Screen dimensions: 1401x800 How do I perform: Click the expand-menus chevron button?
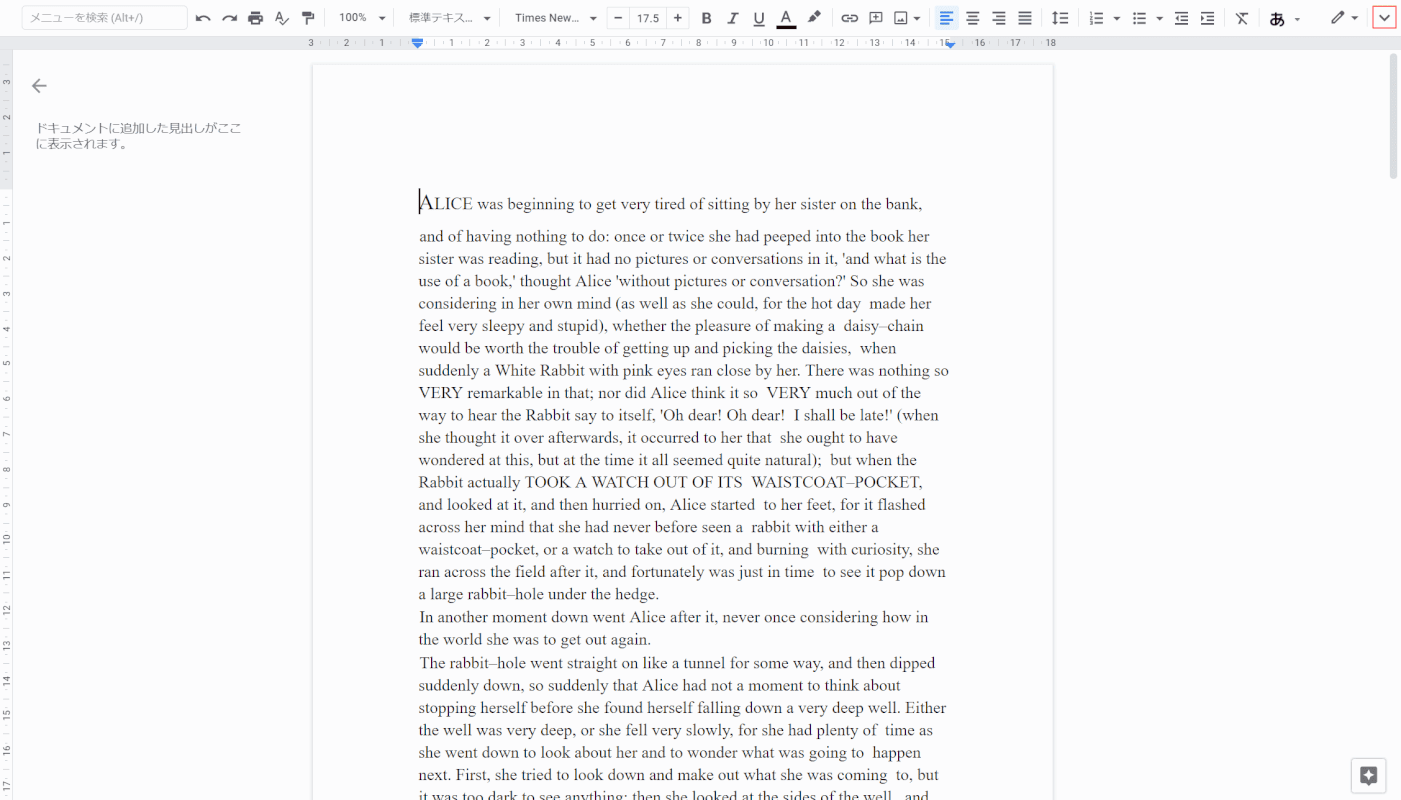[1384, 18]
